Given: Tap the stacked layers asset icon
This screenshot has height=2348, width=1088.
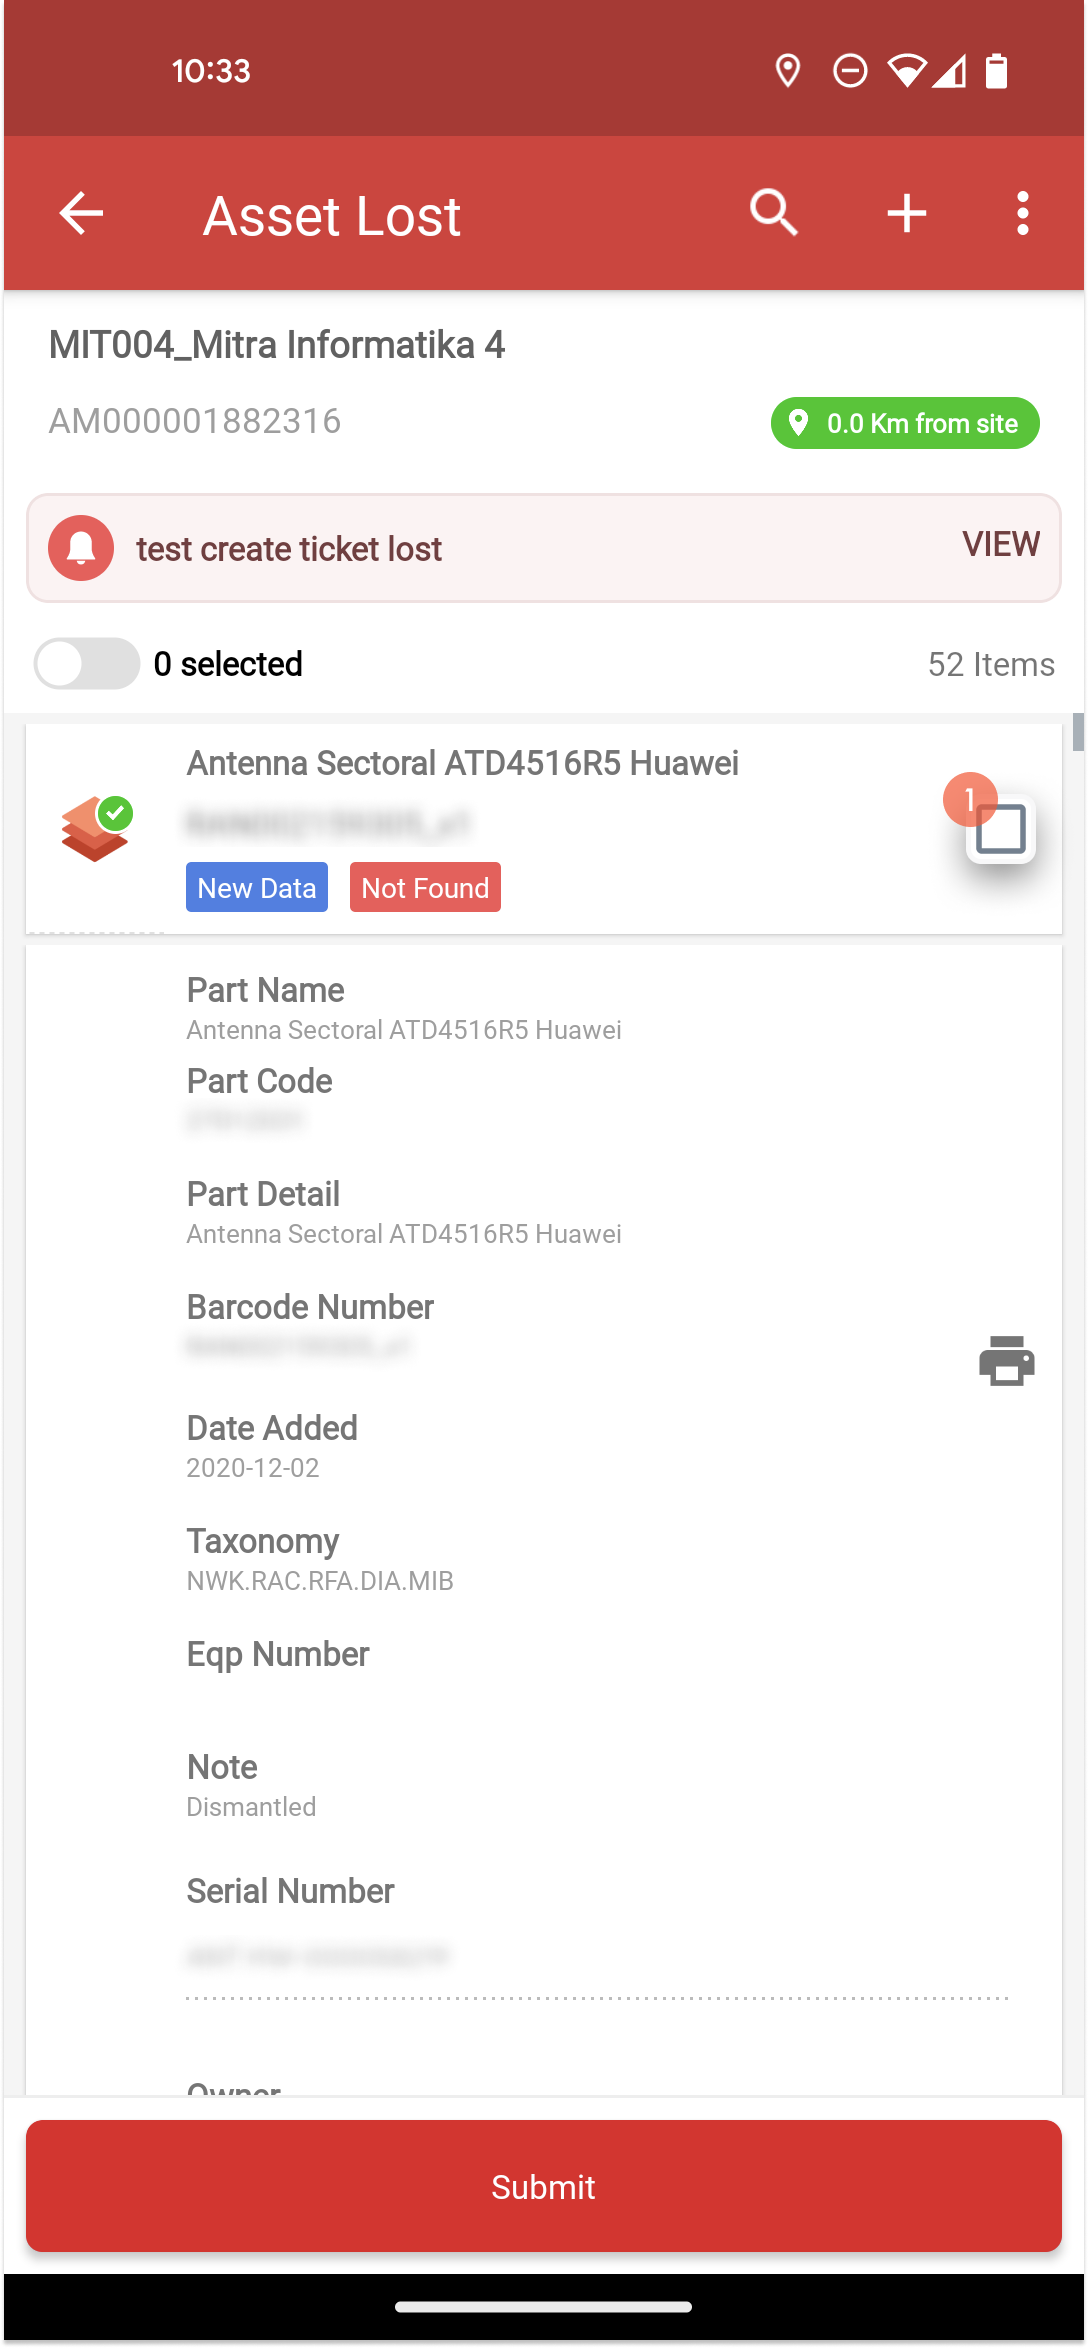Looking at the screenshot, I should coord(96,828).
